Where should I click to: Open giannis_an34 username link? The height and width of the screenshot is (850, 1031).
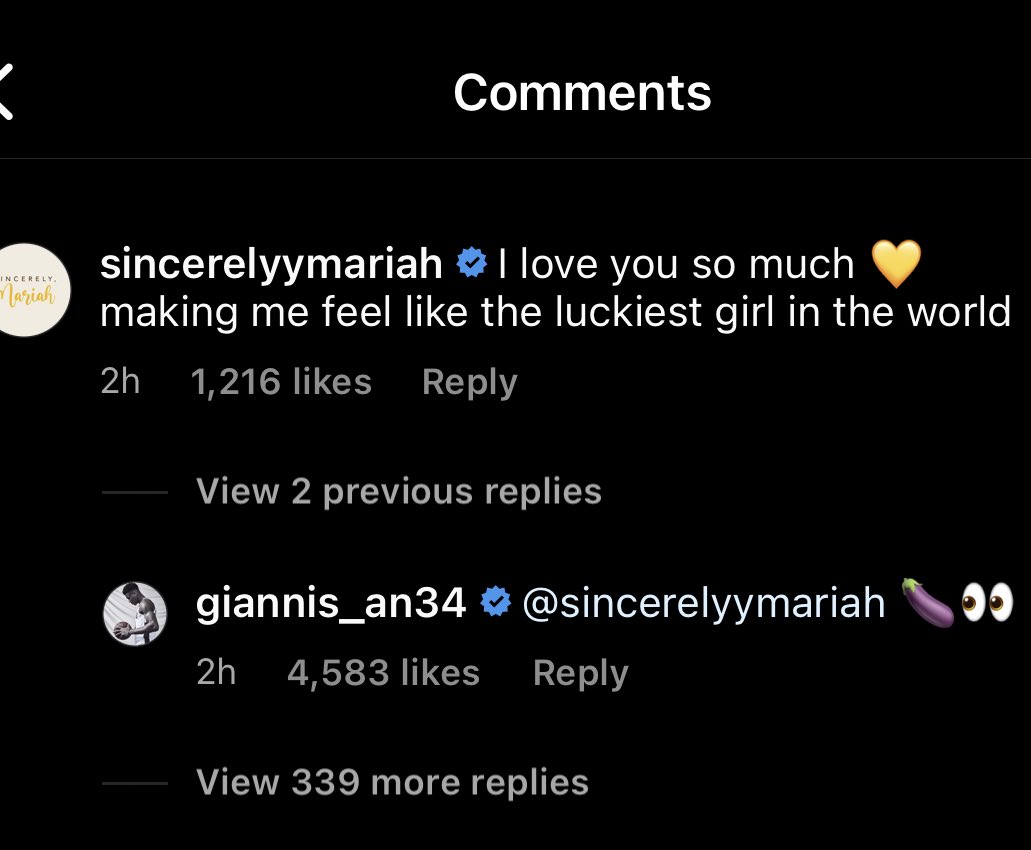tap(331, 603)
